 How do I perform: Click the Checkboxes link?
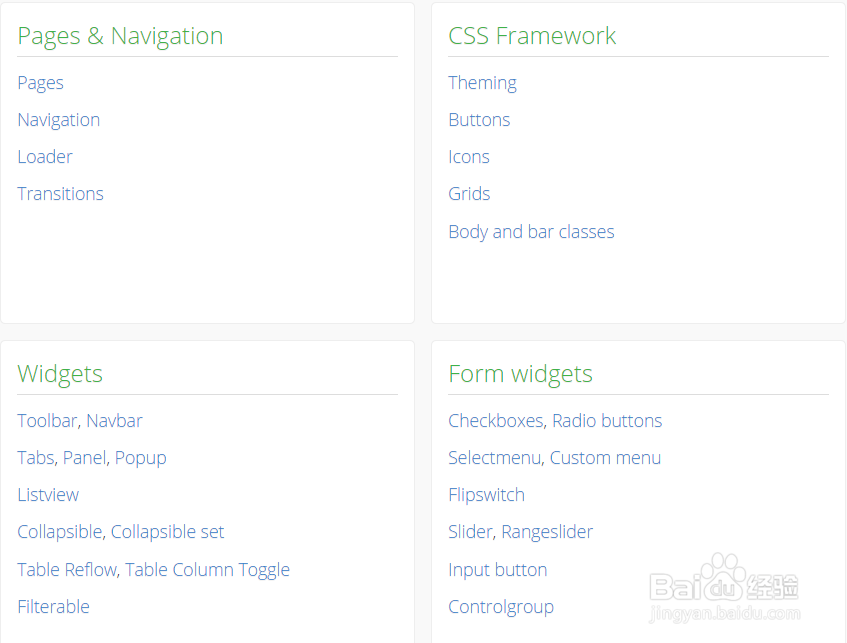tap(496, 420)
